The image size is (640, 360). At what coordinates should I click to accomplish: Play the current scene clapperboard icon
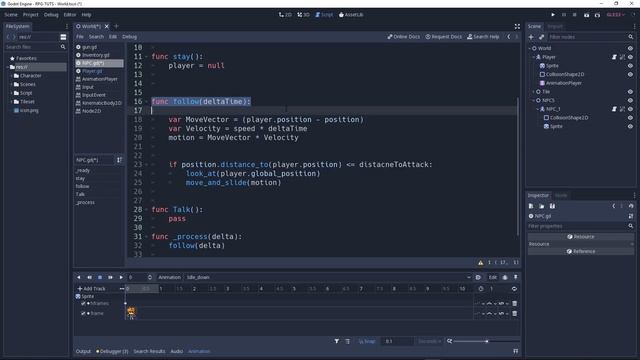point(587,15)
